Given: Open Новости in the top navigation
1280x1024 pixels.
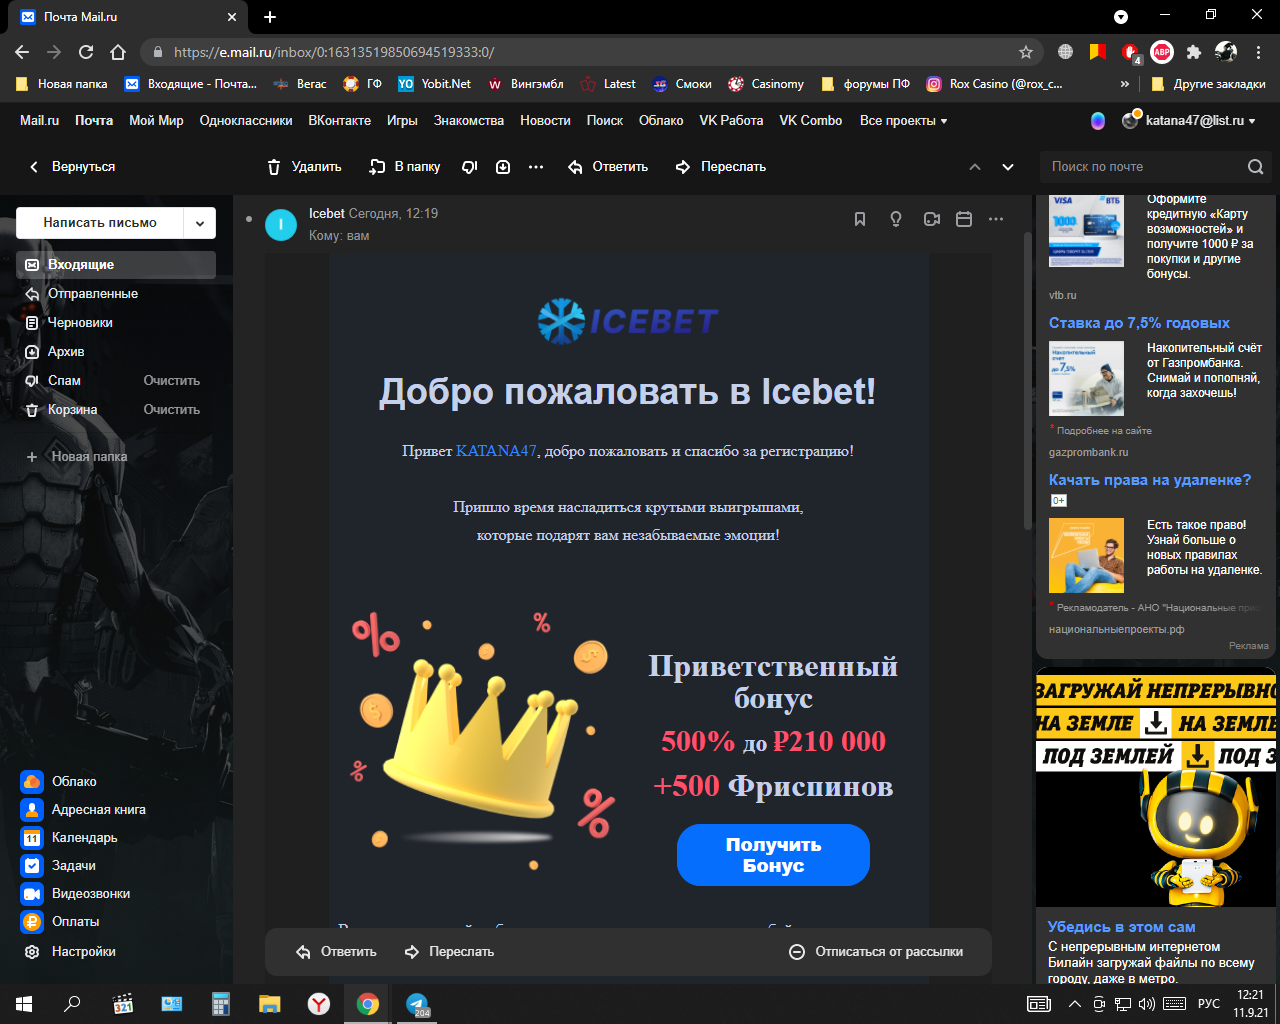Looking at the screenshot, I should (x=545, y=121).
